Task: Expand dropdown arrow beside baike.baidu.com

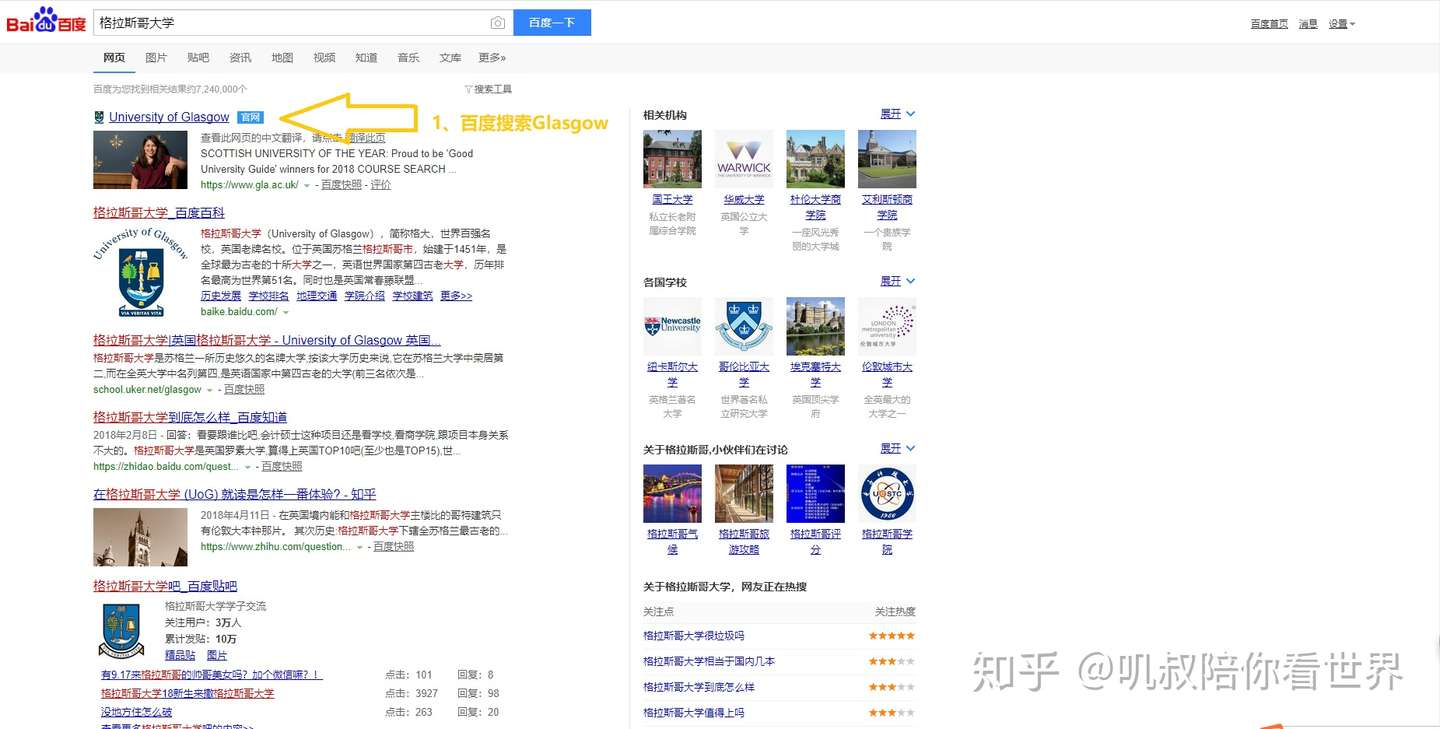Action: tap(285, 312)
